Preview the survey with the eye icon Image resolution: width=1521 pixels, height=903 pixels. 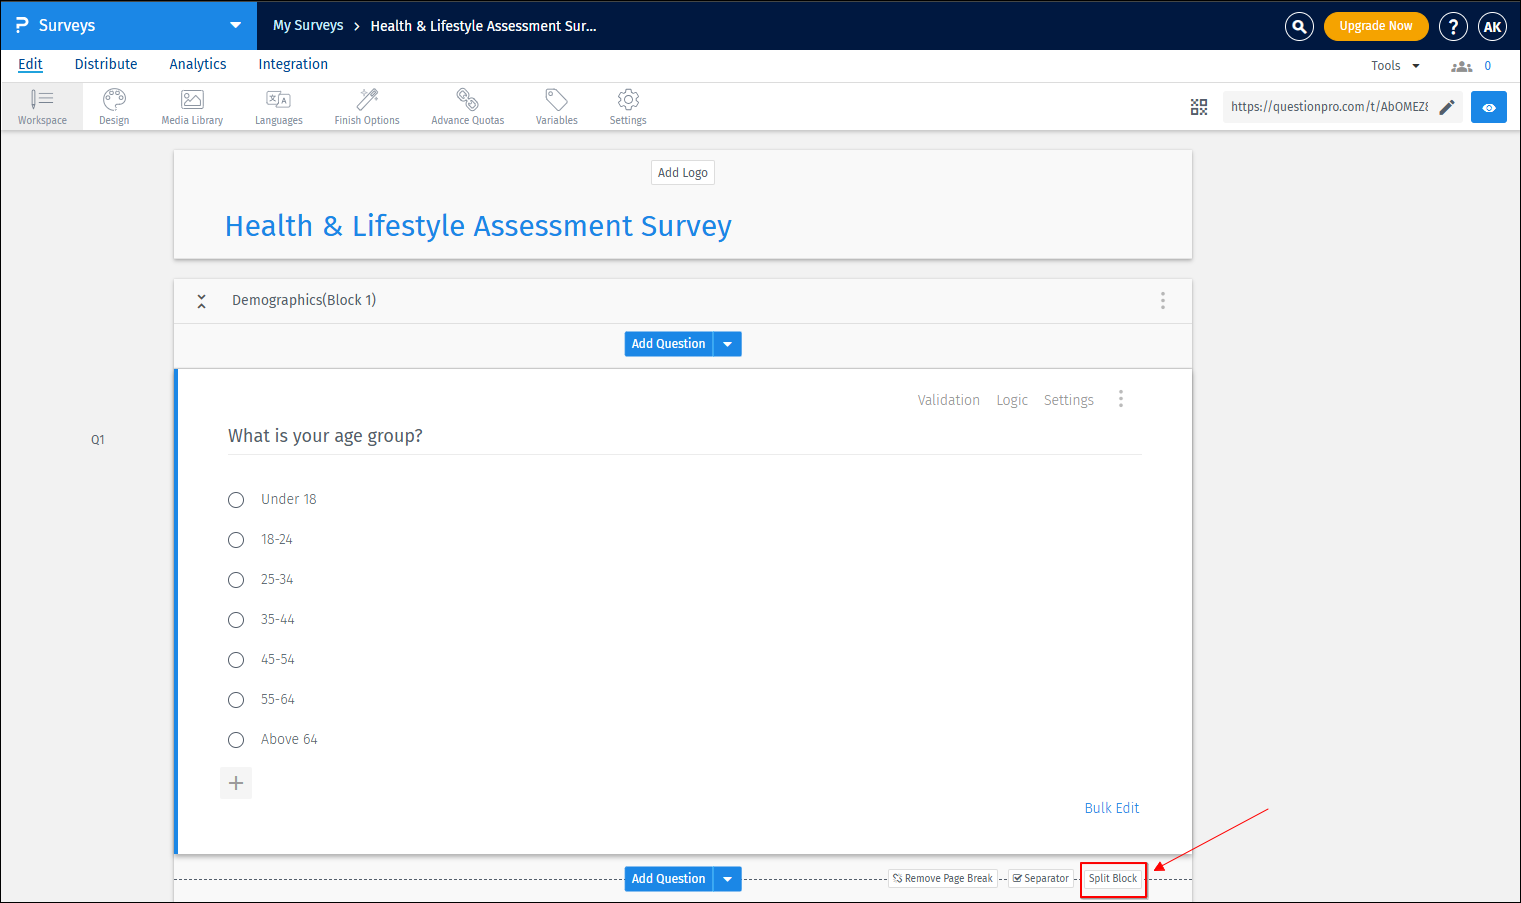(1489, 106)
